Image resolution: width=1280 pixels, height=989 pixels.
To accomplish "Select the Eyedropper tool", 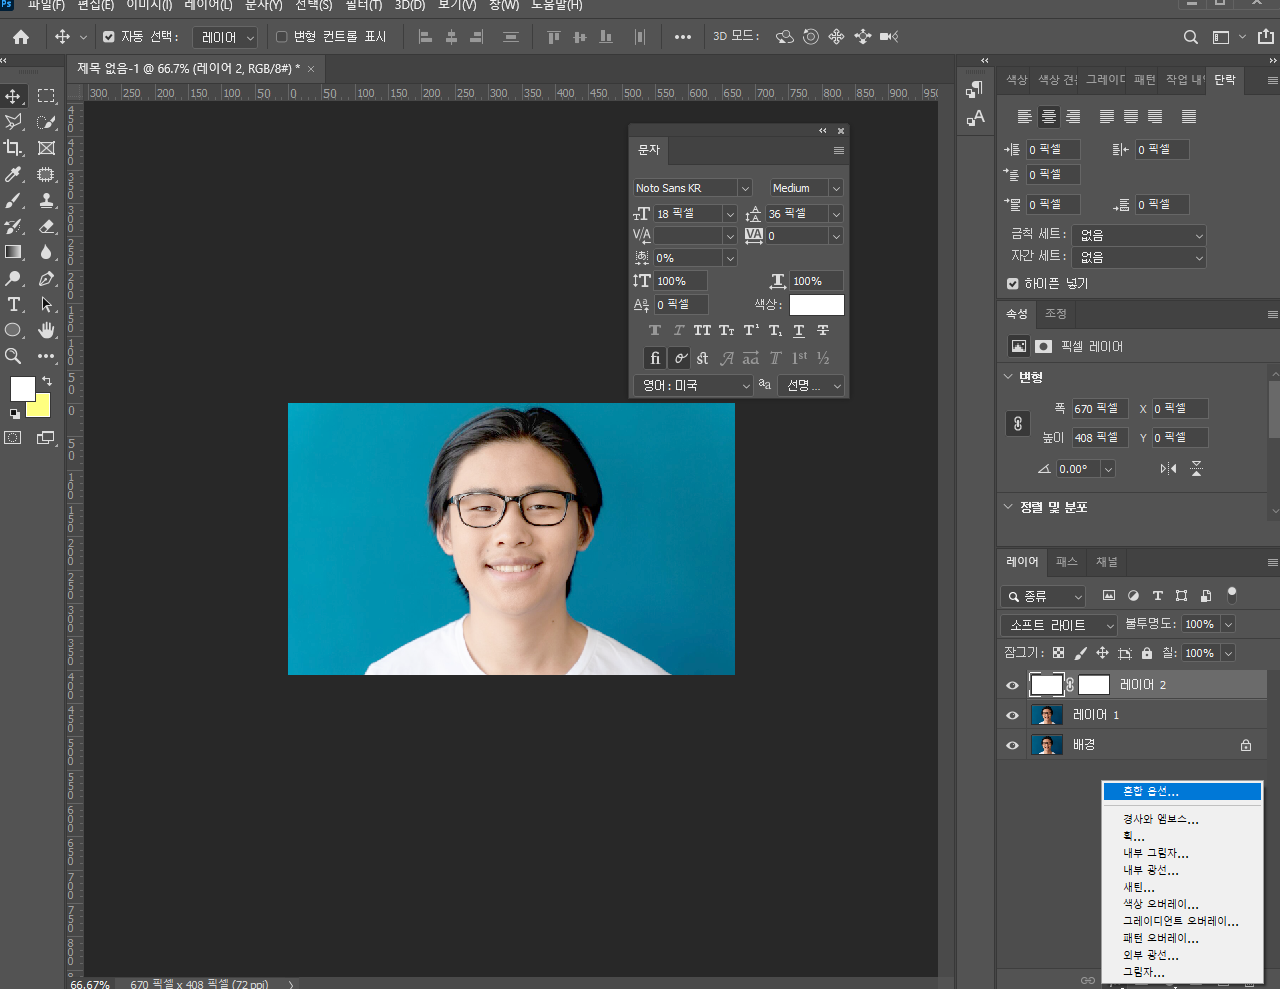I will coord(14,174).
